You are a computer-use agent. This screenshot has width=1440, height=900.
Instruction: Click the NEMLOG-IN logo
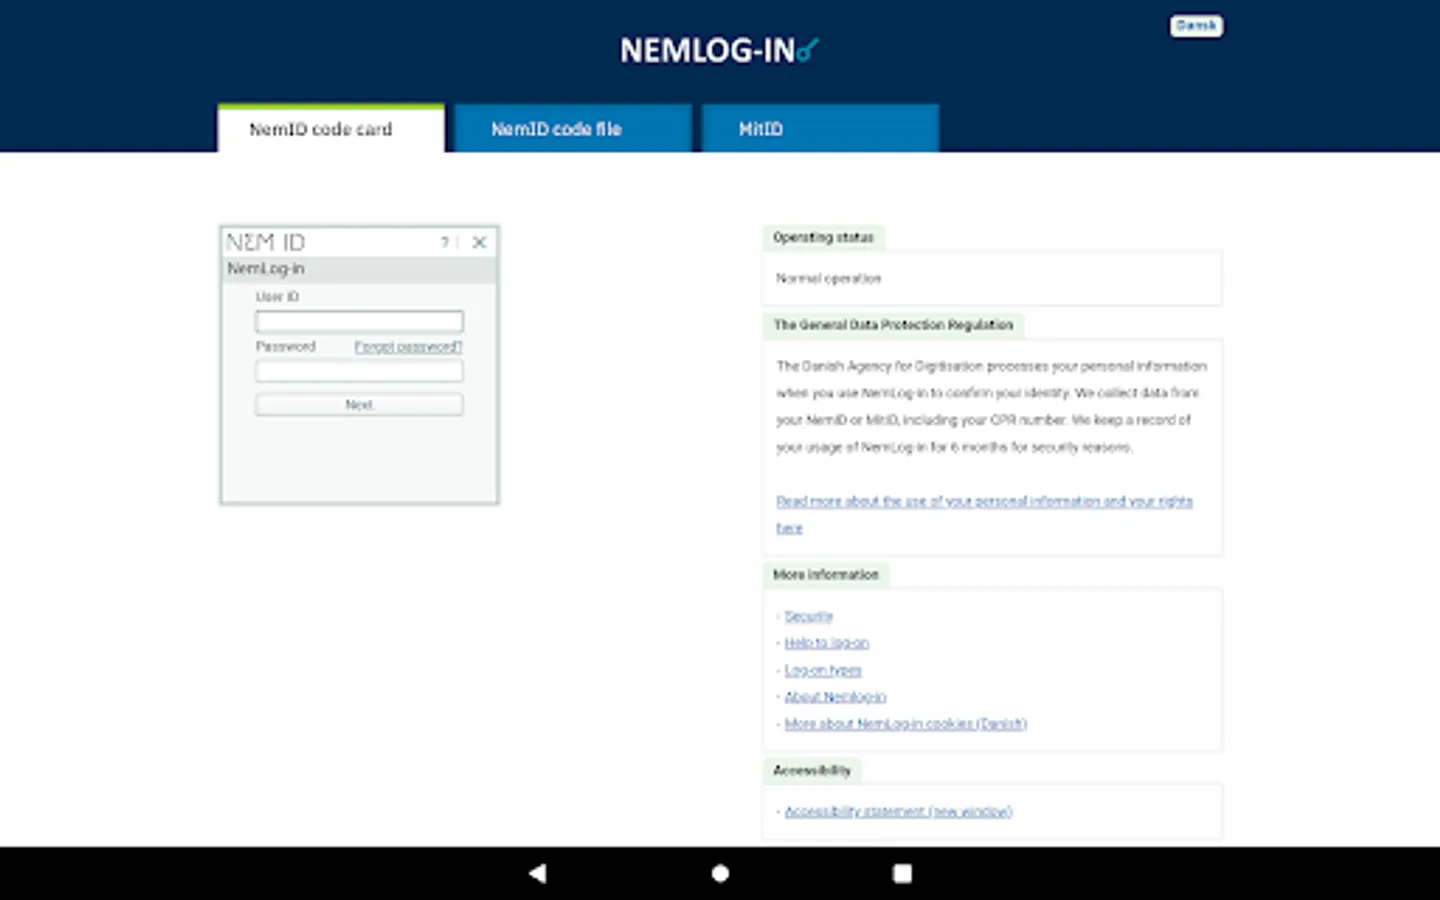point(719,50)
